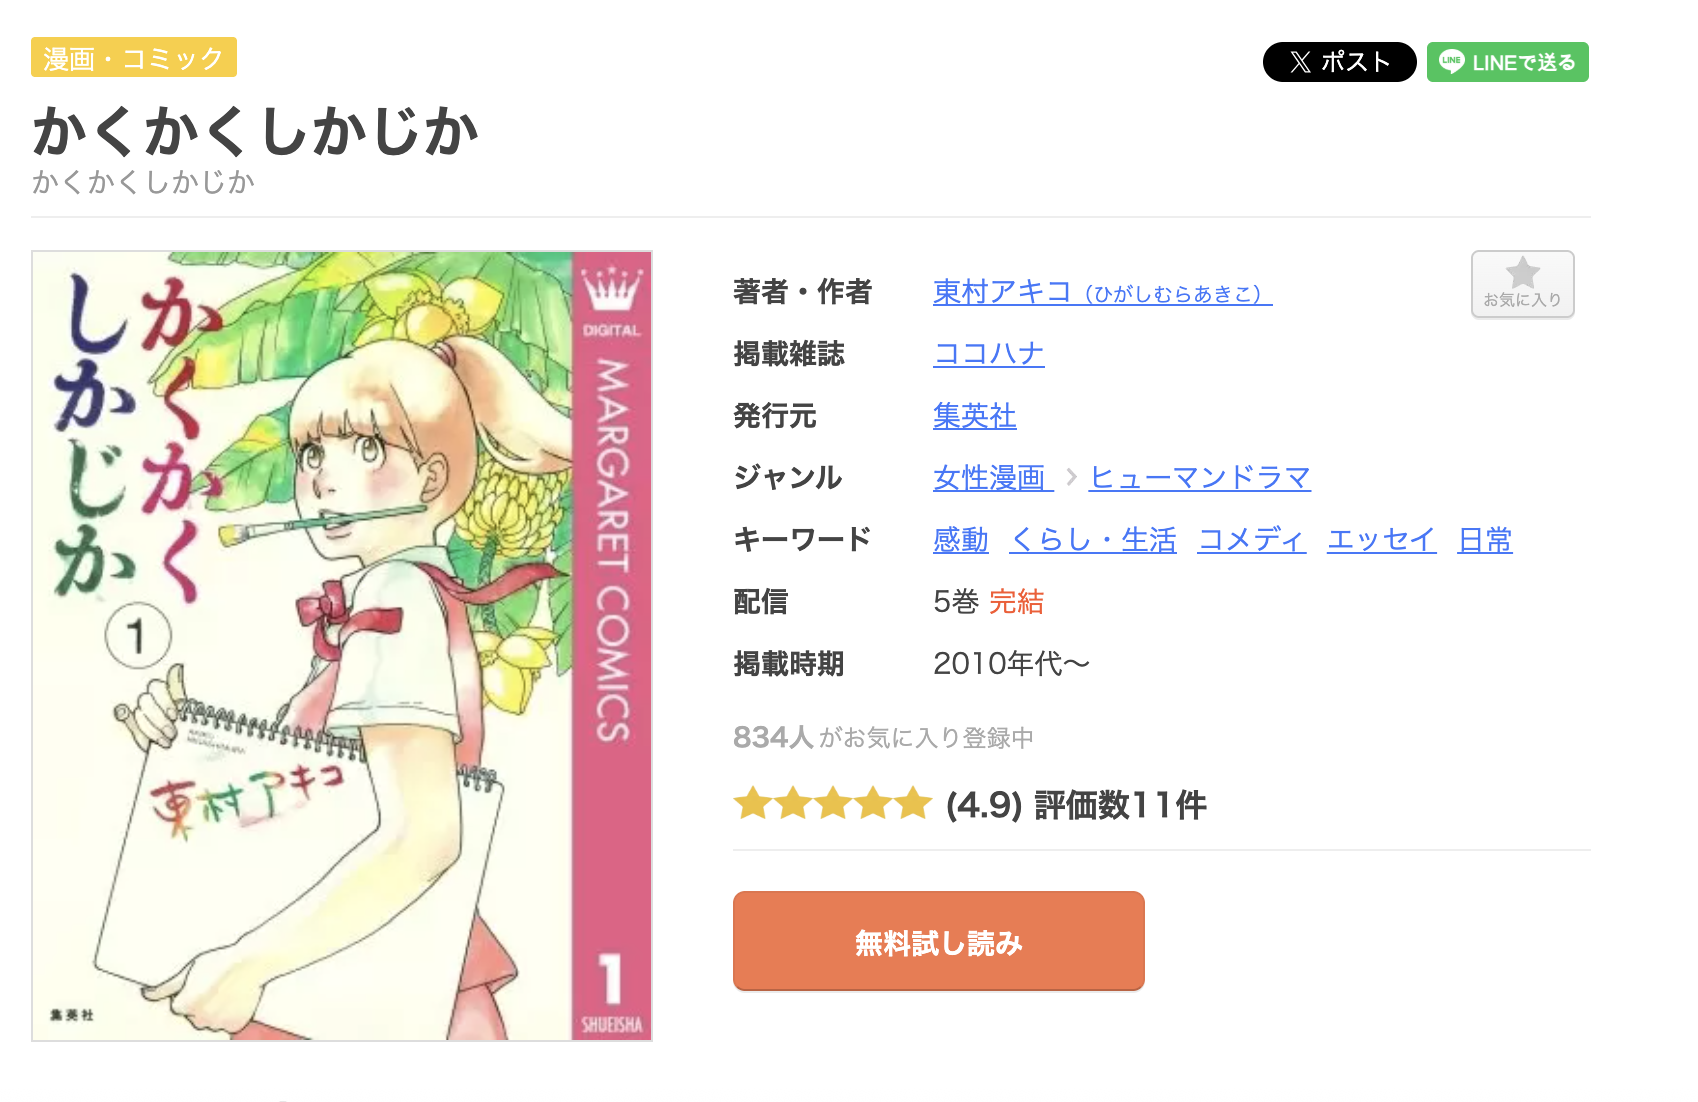
Task: Select the ヒューマンドラマ genre link
Action: coord(1199,478)
